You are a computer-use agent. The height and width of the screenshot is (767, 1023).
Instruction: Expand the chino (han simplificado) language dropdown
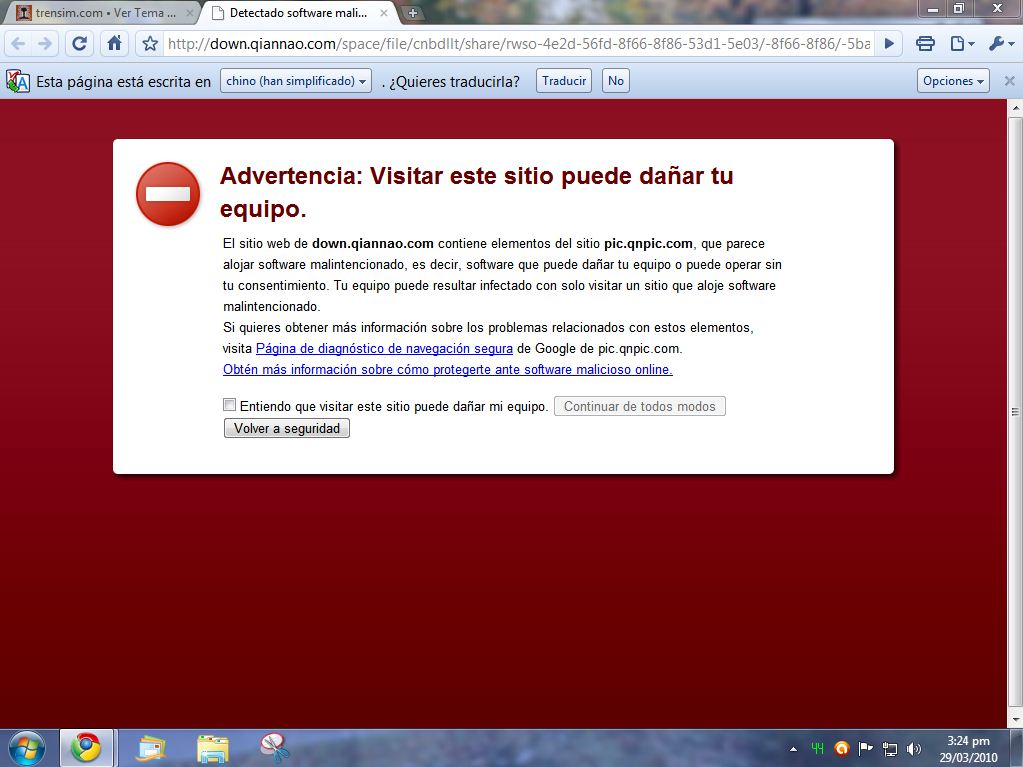click(x=296, y=81)
